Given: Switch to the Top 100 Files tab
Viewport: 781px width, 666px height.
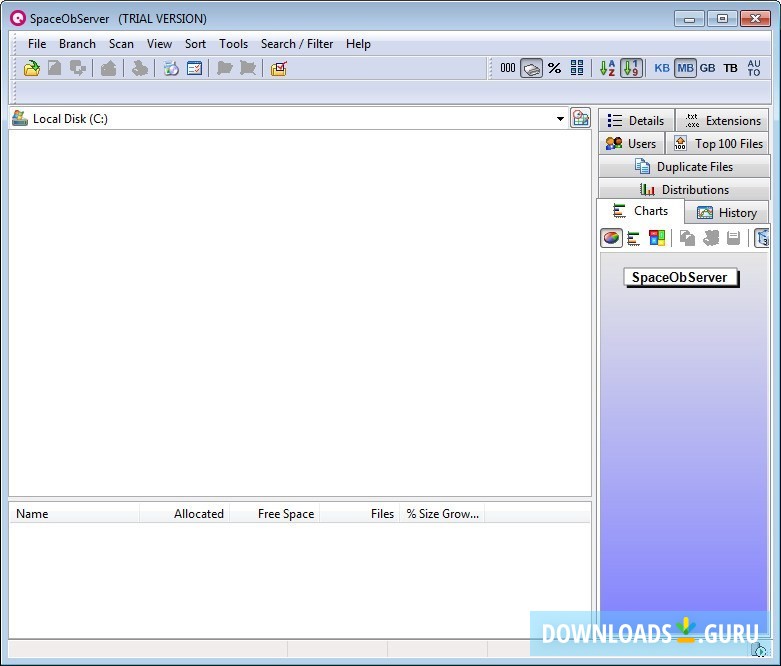Looking at the screenshot, I should tap(717, 143).
